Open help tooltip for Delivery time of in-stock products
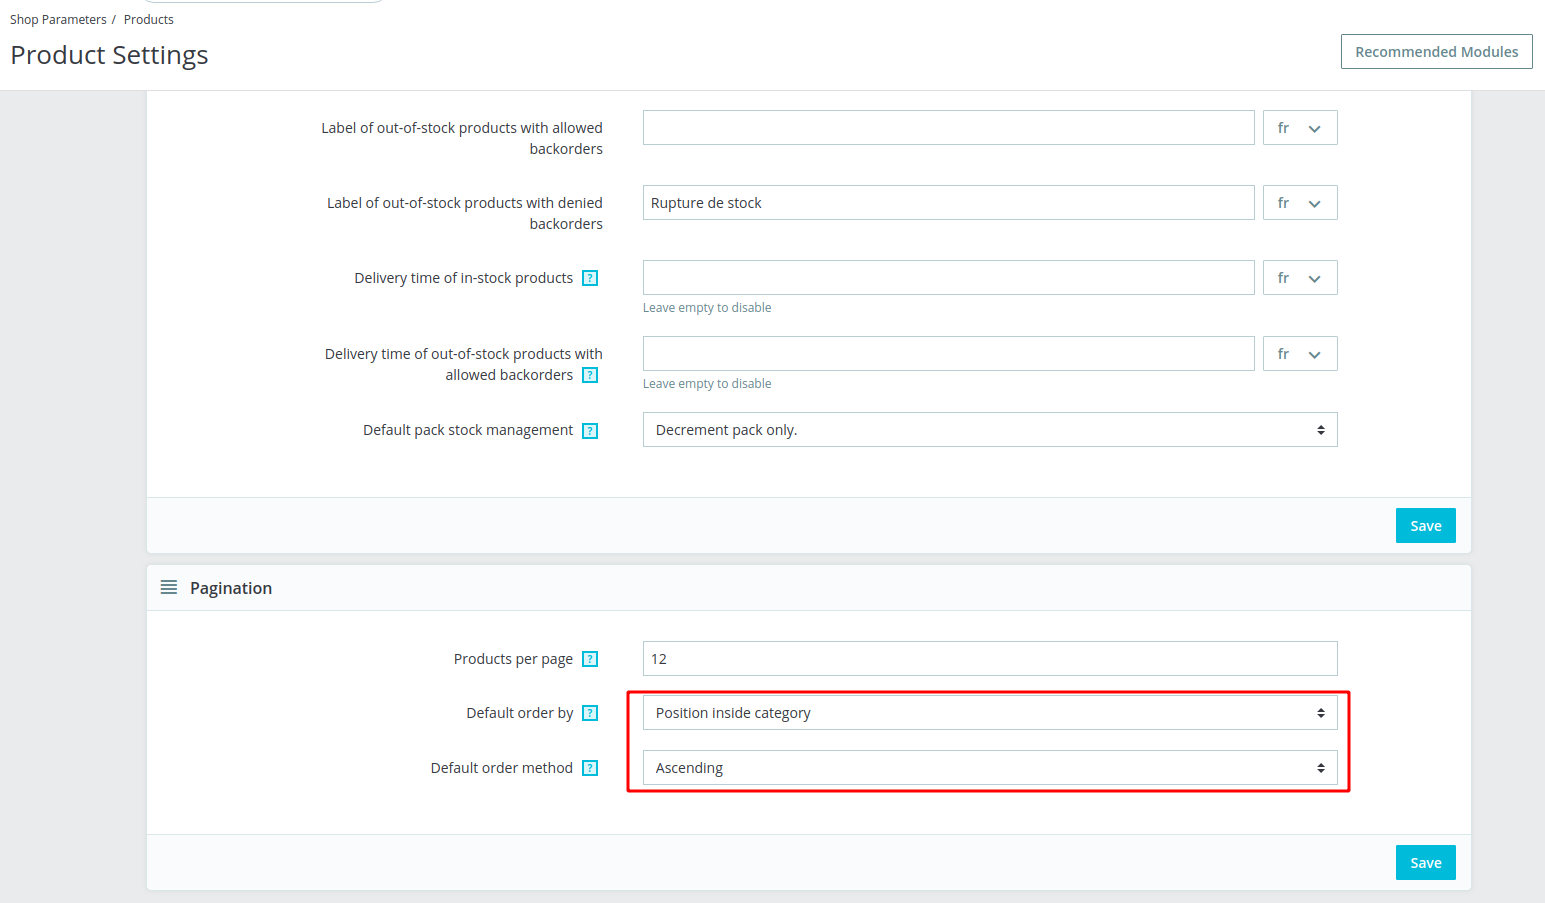This screenshot has height=903, width=1545. (x=590, y=278)
